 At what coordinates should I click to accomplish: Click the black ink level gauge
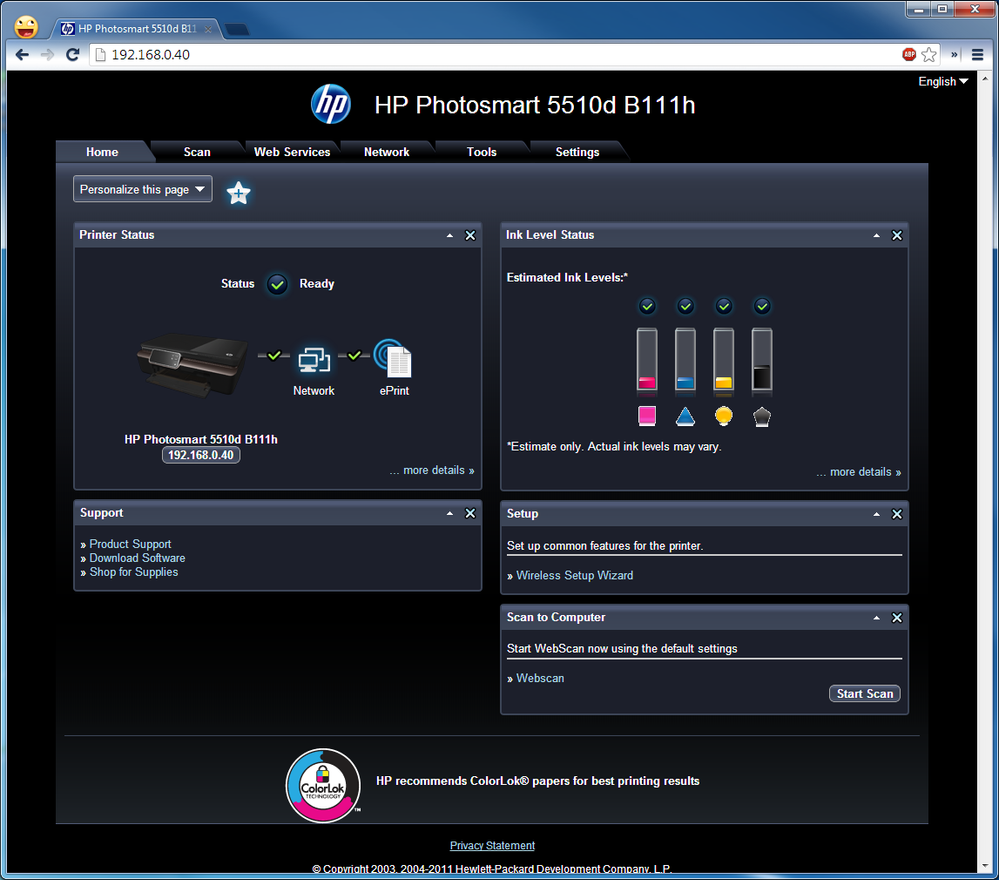point(762,359)
